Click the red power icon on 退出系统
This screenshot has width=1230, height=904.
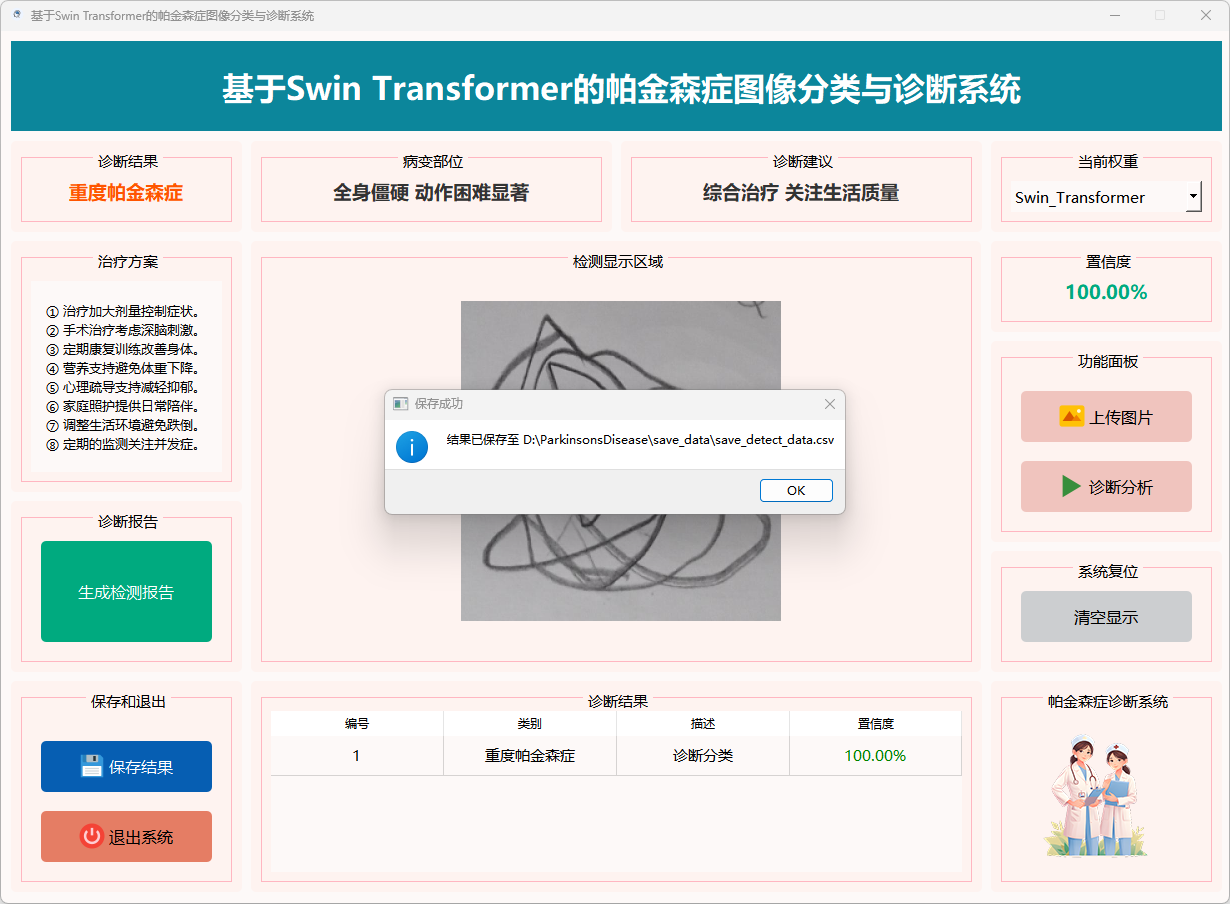(92, 836)
